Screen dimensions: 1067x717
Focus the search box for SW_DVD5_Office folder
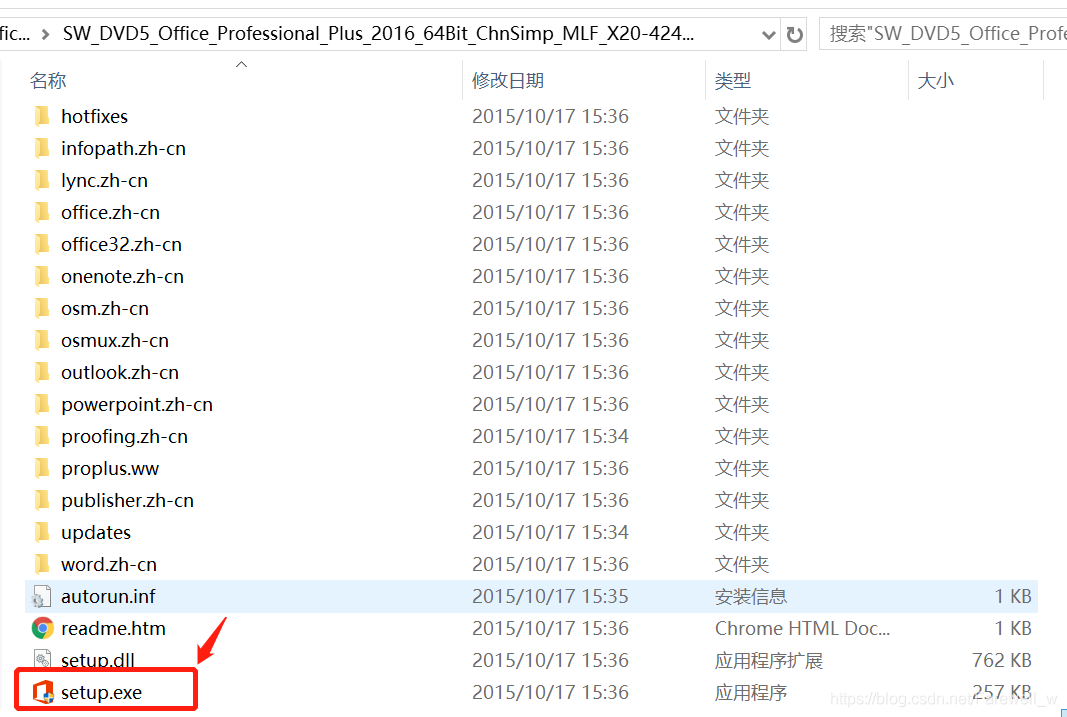coord(942,34)
